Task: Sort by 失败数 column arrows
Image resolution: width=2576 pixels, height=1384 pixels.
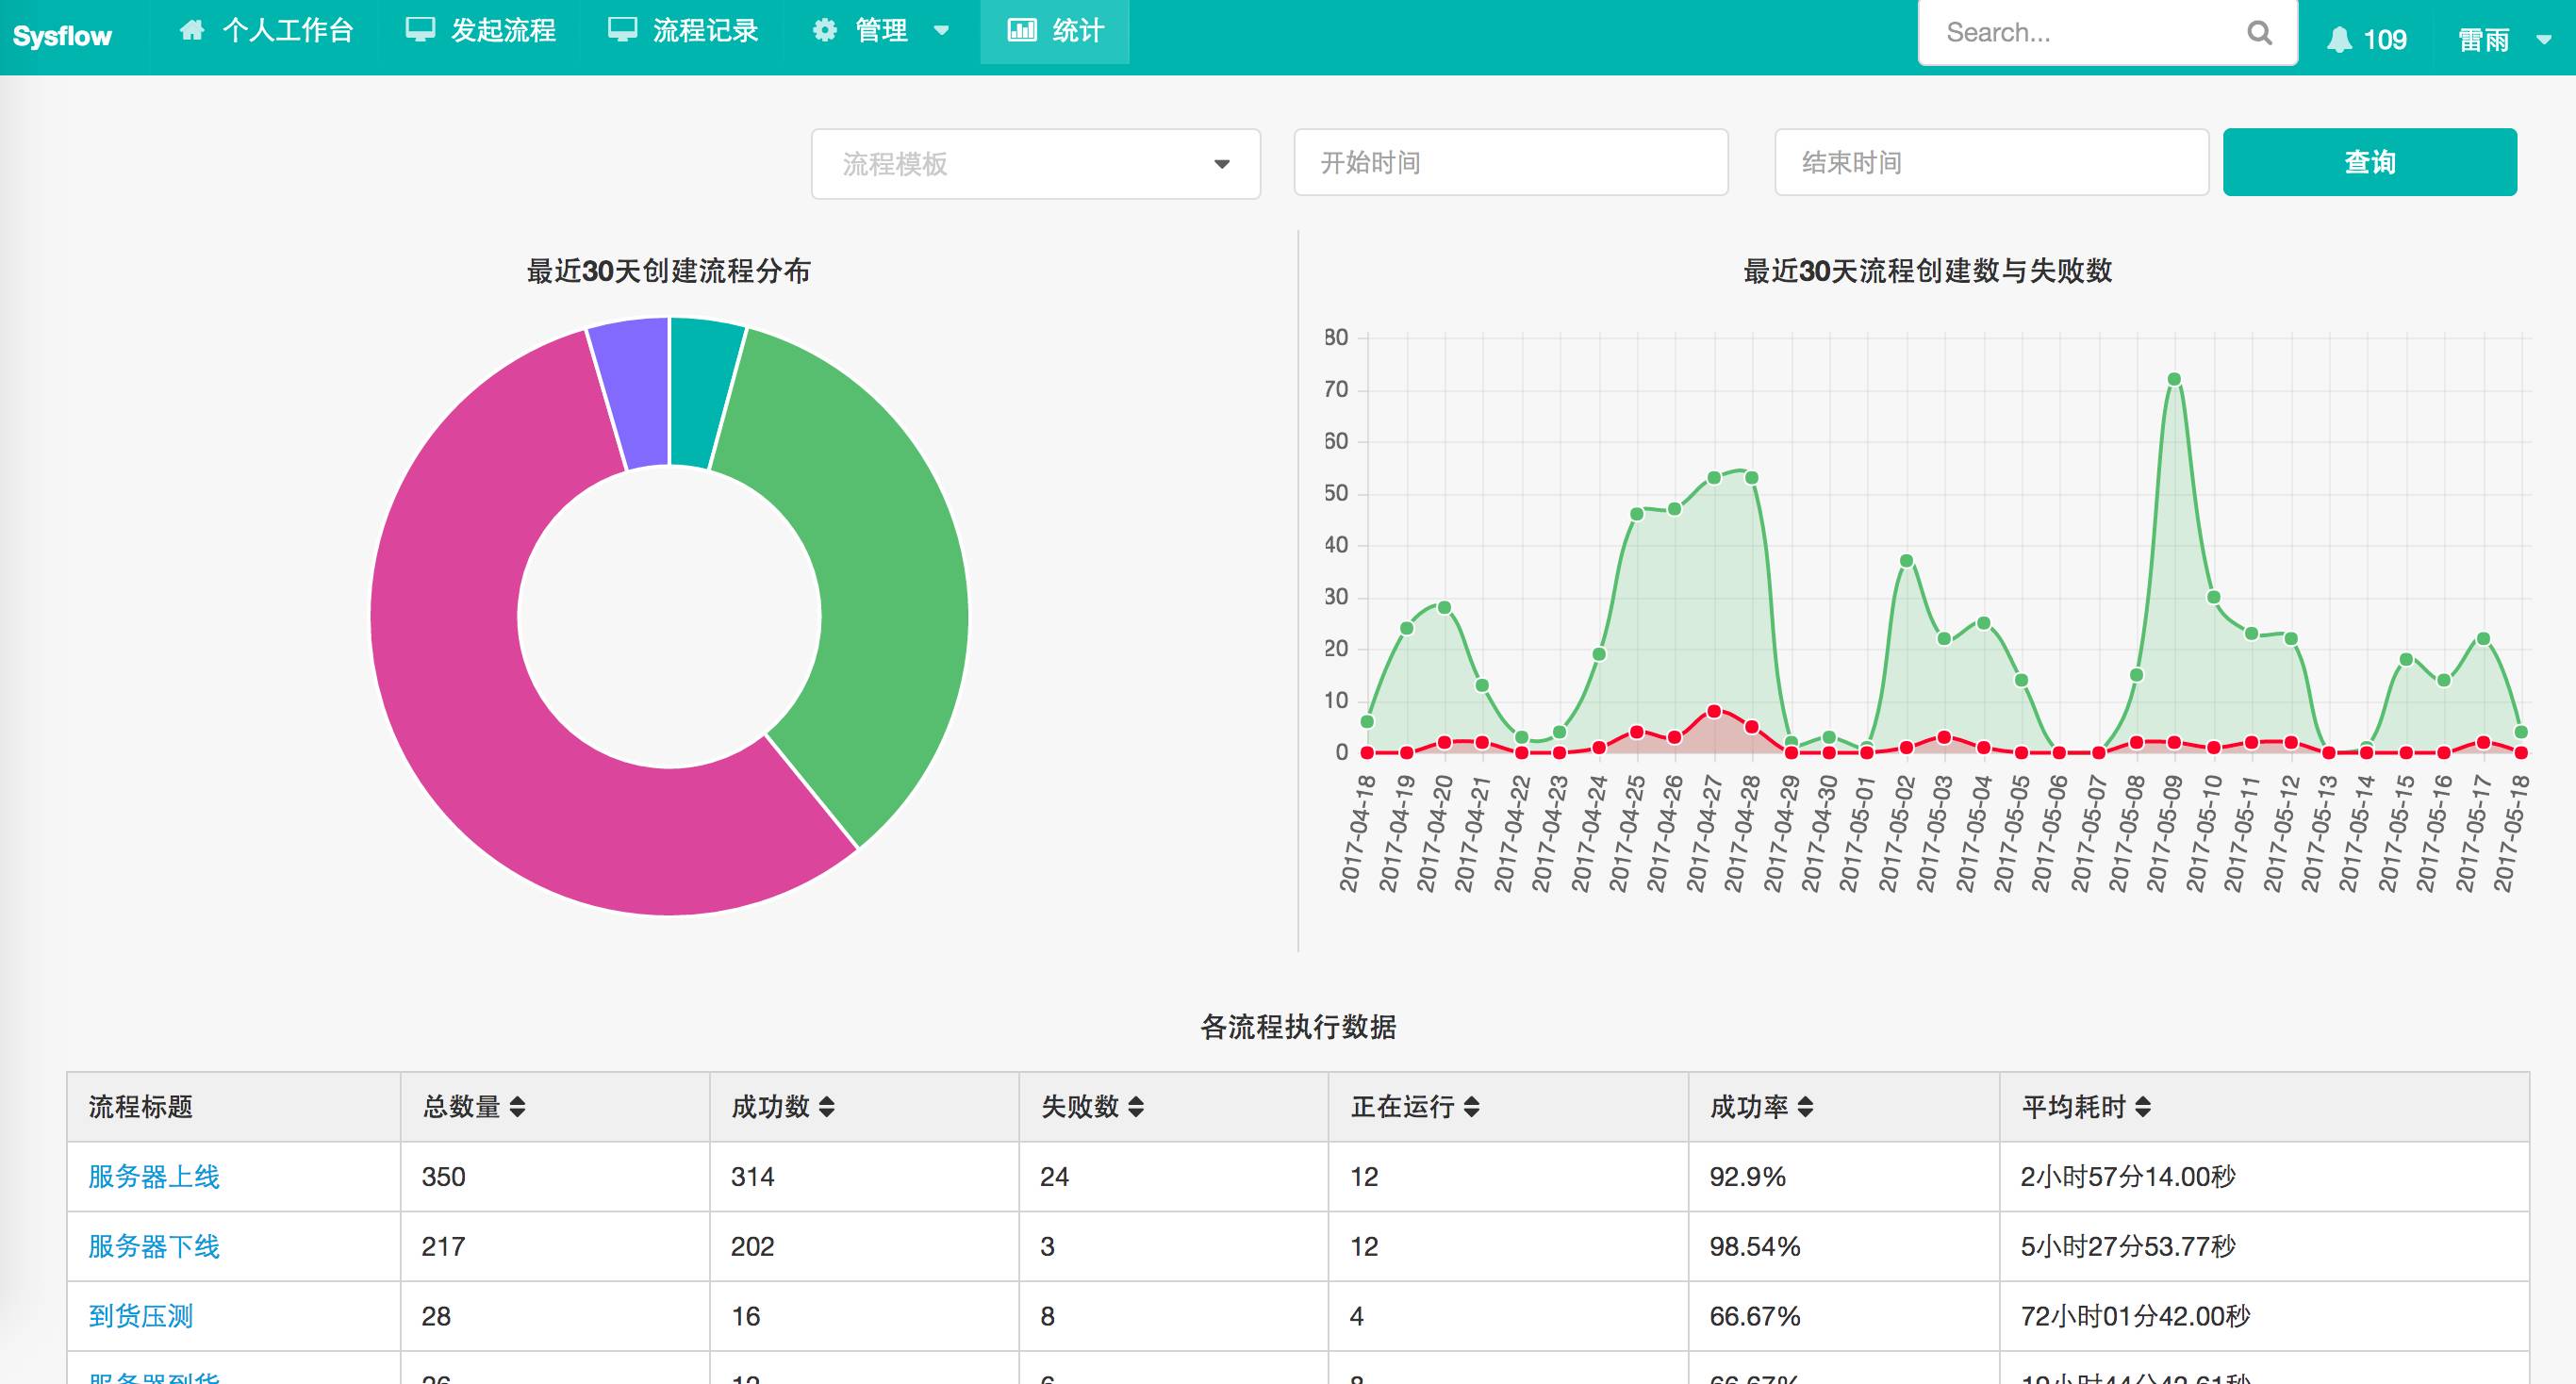Action: pyautogui.click(x=1136, y=1107)
